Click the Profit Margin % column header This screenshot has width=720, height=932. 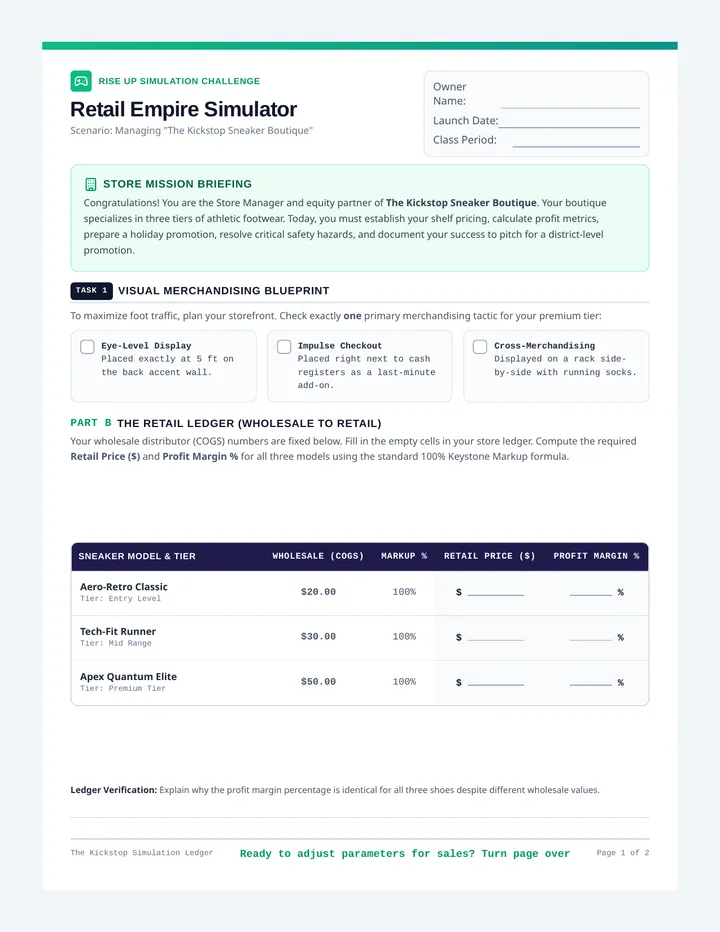point(596,556)
